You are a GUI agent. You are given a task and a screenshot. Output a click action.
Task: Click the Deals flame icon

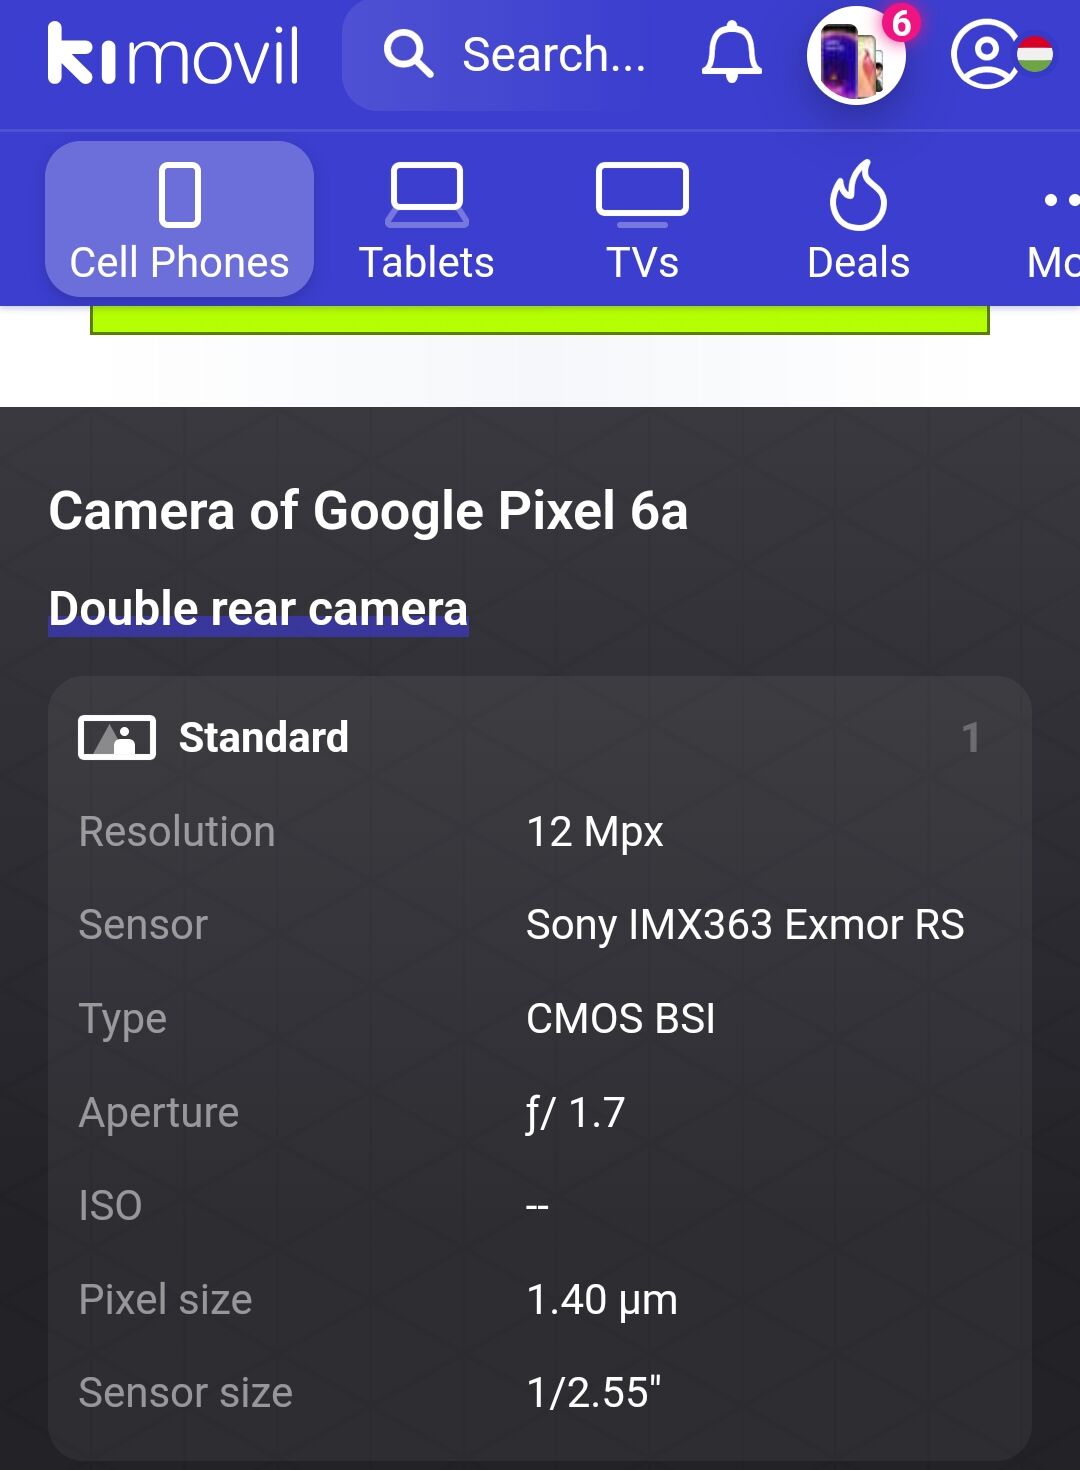point(858,195)
